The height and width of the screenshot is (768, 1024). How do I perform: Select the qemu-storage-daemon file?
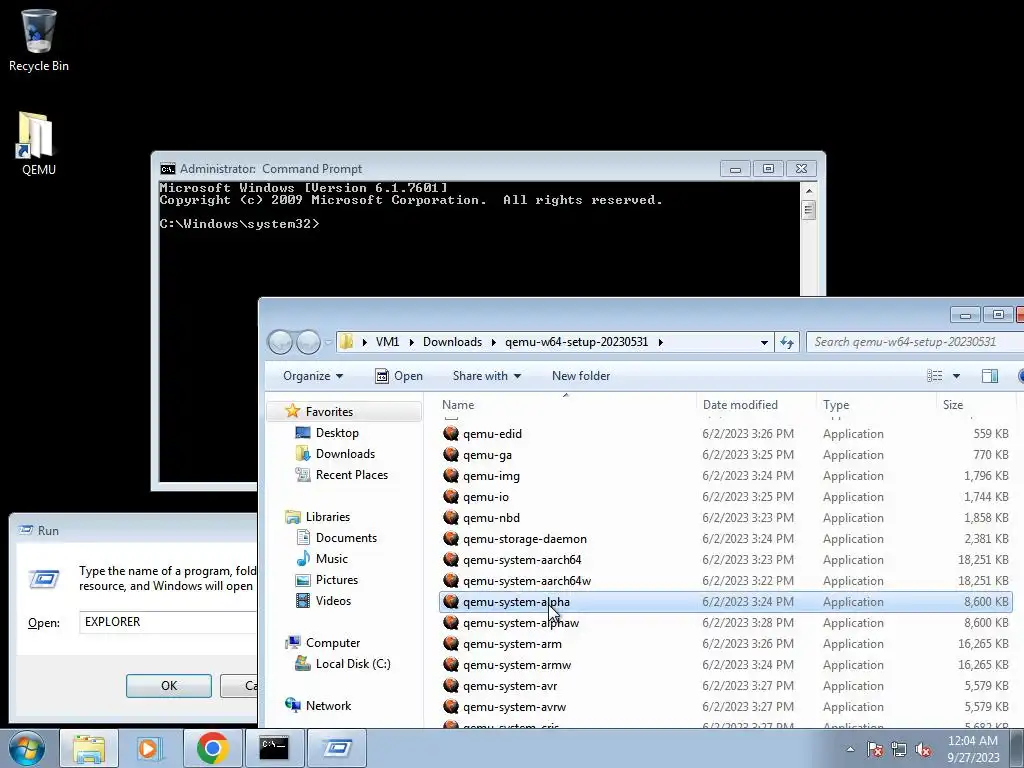pyautogui.click(x=726, y=539)
